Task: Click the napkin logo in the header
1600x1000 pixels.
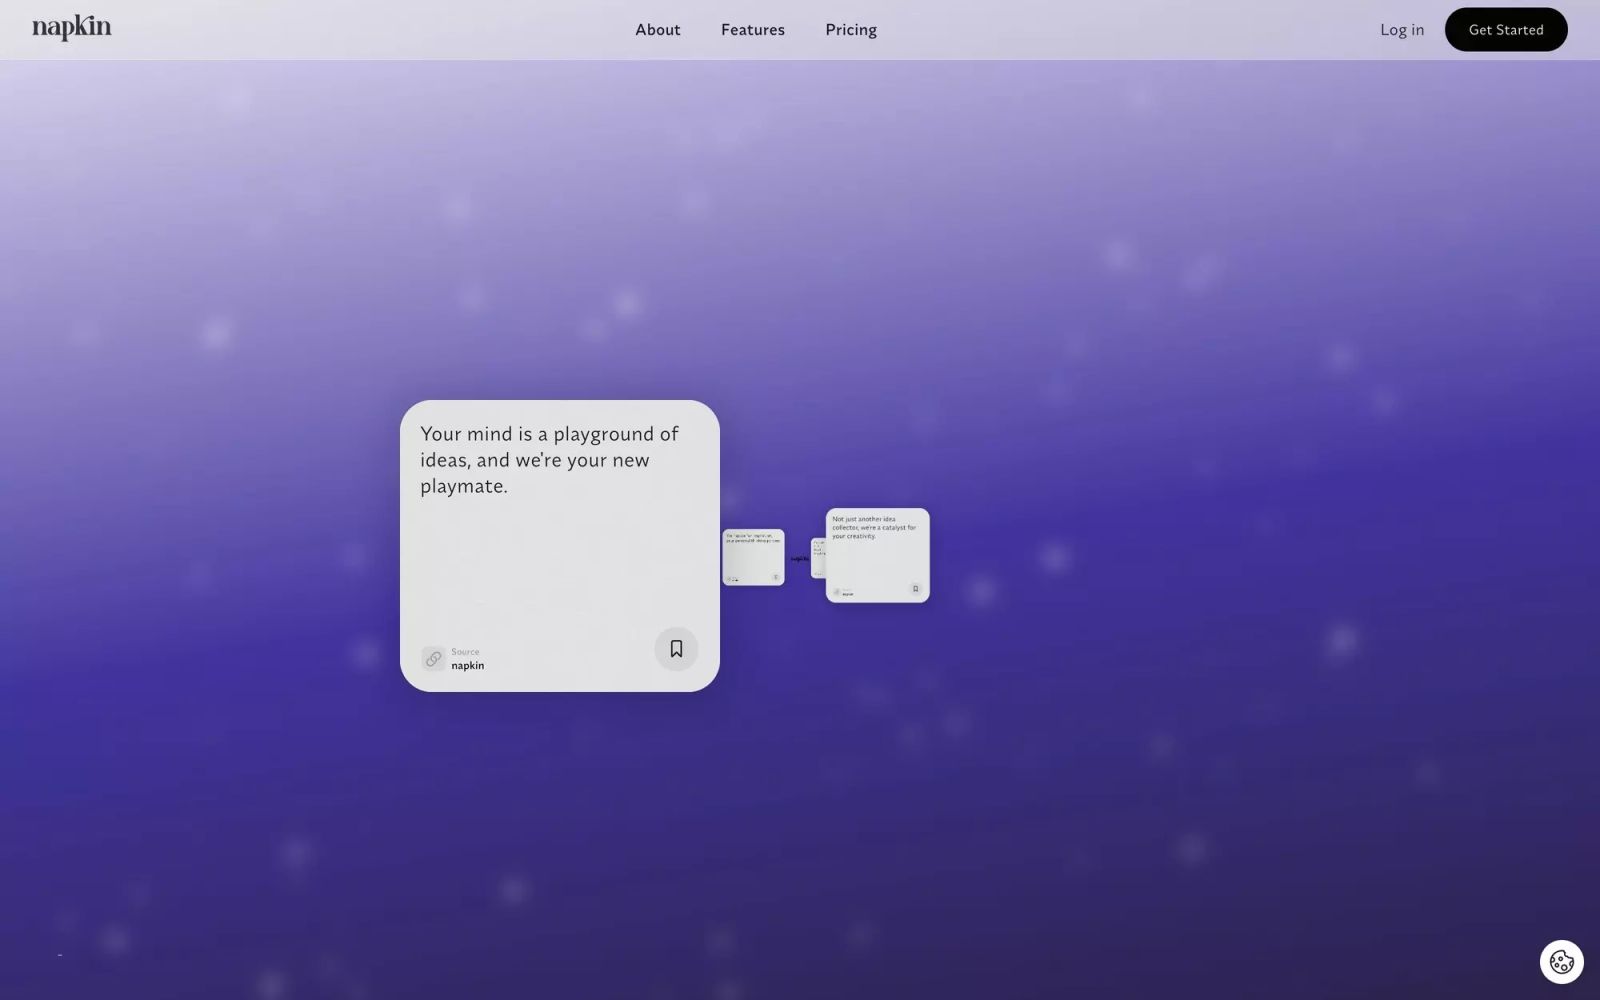Action: [72, 28]
